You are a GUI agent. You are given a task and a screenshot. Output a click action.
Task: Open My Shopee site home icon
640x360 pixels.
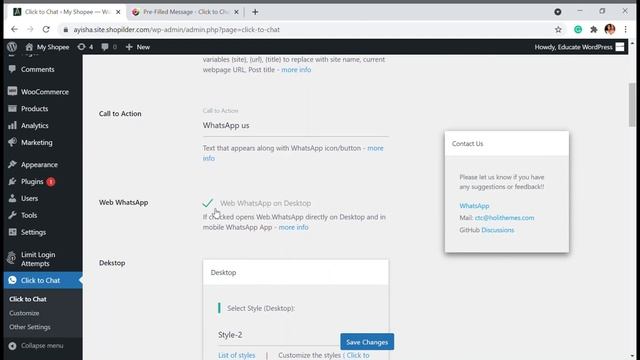pyautogui.click(x=29, y=47)
